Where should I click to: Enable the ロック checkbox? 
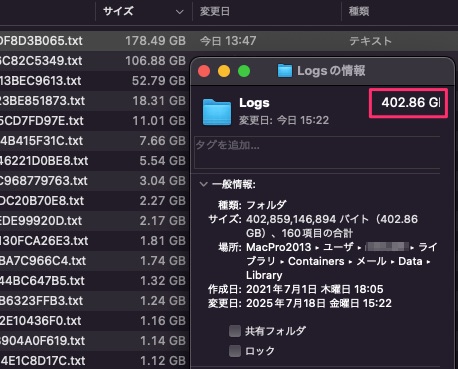(x=235, y=351)
